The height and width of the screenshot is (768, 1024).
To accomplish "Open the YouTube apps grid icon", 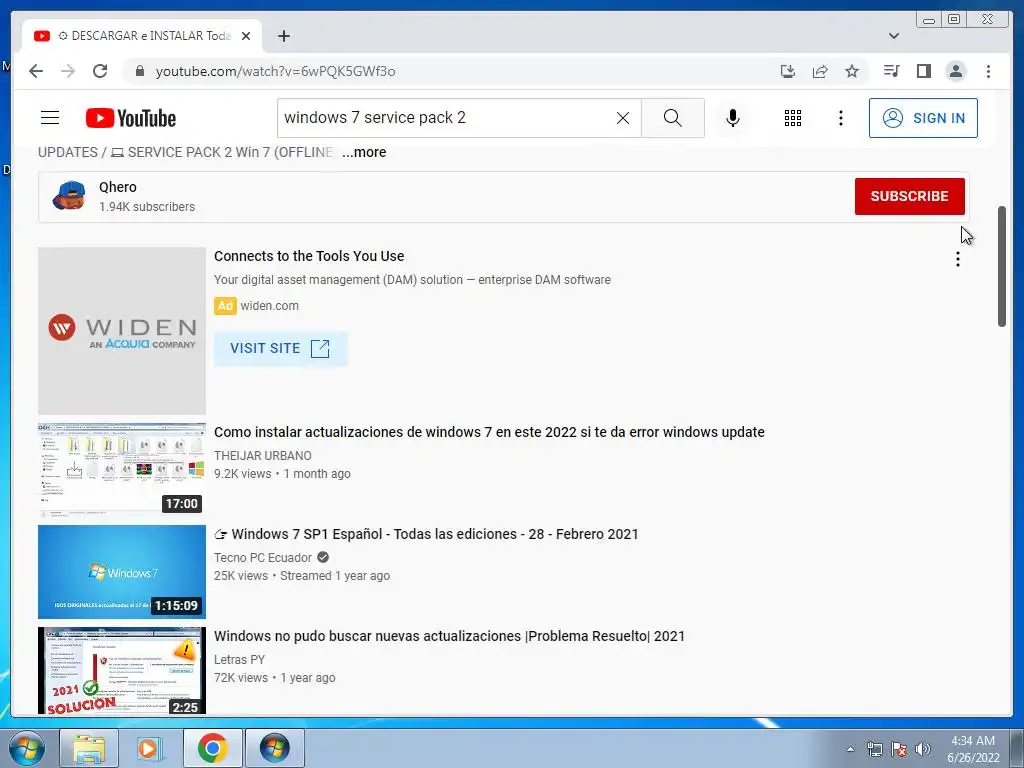I will tap(793, 118).
